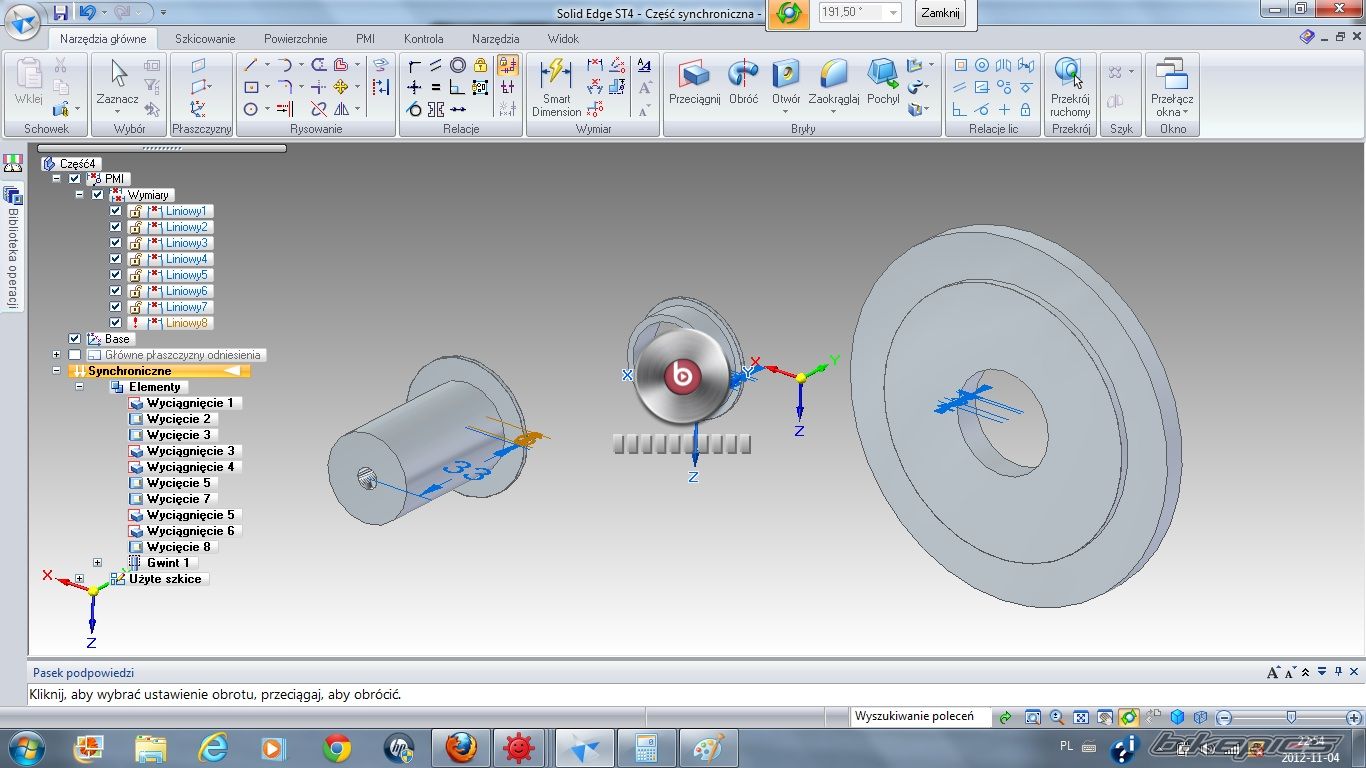Expand the Gwint 1 tree node
The image size is (1366, 768).
[x=97, y=563]
